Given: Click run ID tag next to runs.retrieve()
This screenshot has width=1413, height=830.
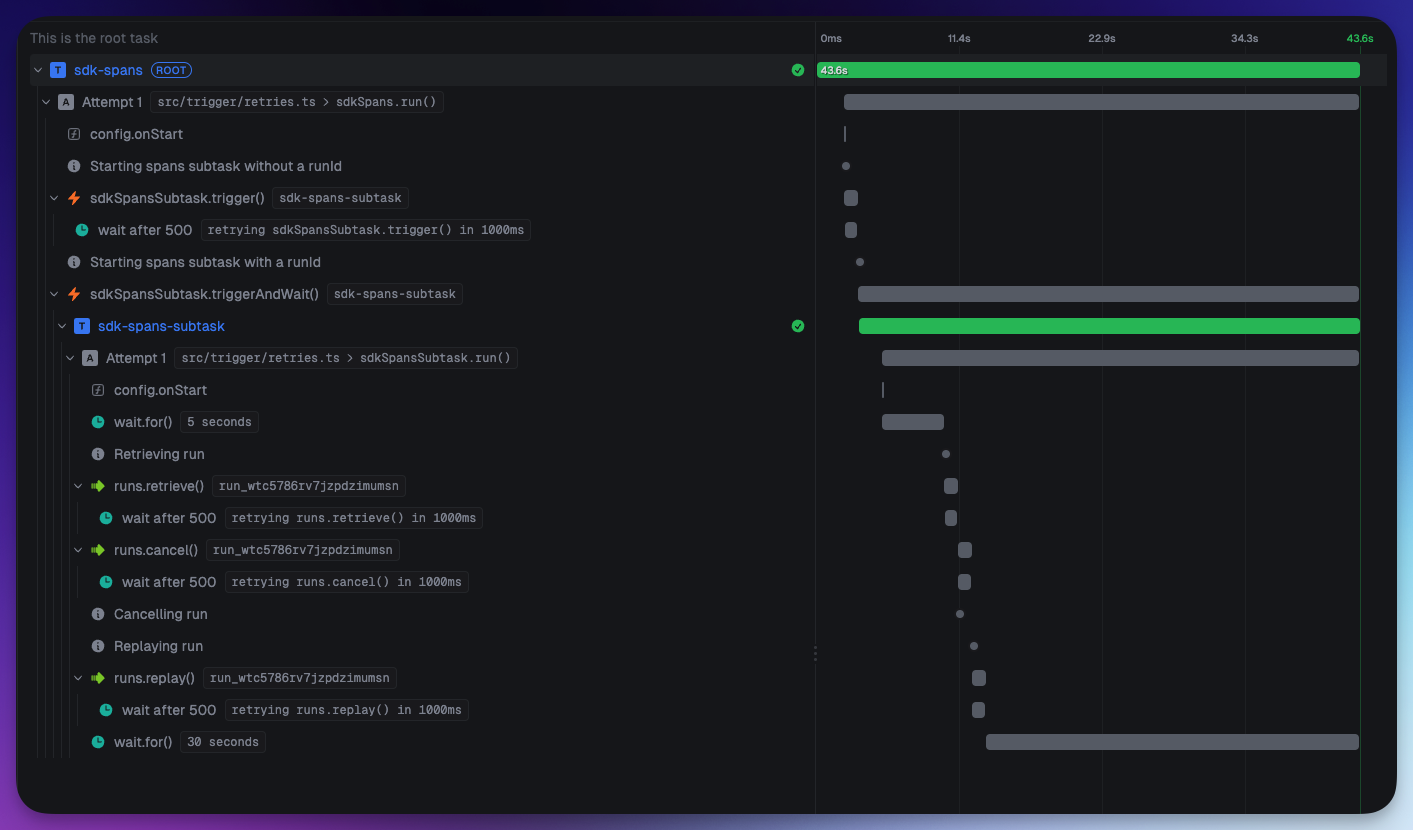Looking at the screenshot, I should (x=308, y=486).
